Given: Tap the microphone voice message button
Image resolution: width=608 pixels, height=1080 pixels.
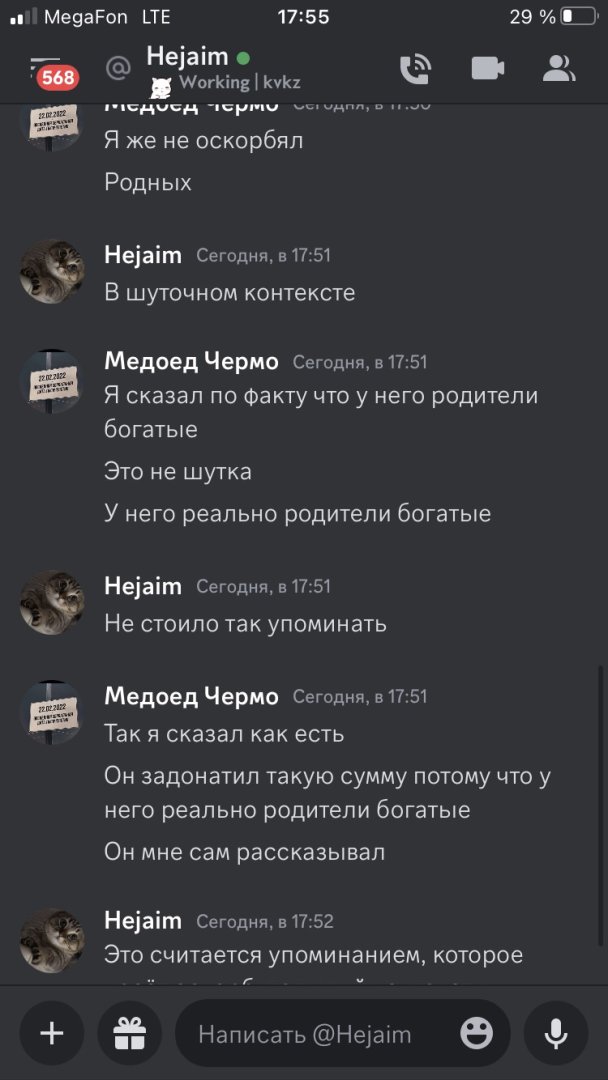Looking at the screenshot, I should [x=556, y=1033].
